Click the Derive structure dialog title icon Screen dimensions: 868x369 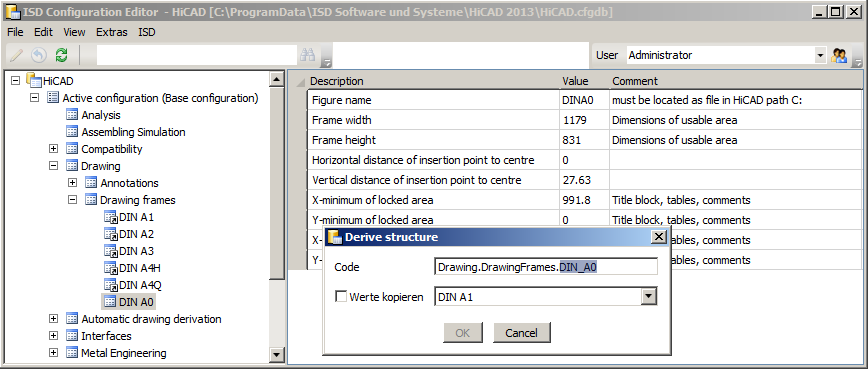pos(334,237)
